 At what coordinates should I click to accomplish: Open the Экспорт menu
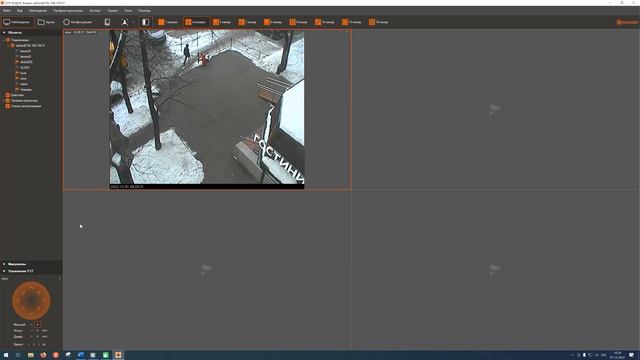pyautogui.click(x=95, y=10)
